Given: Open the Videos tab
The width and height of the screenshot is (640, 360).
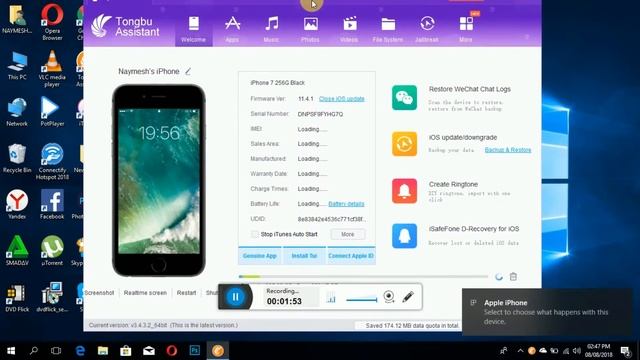Looking at the screenshot, I should point(349,29).
